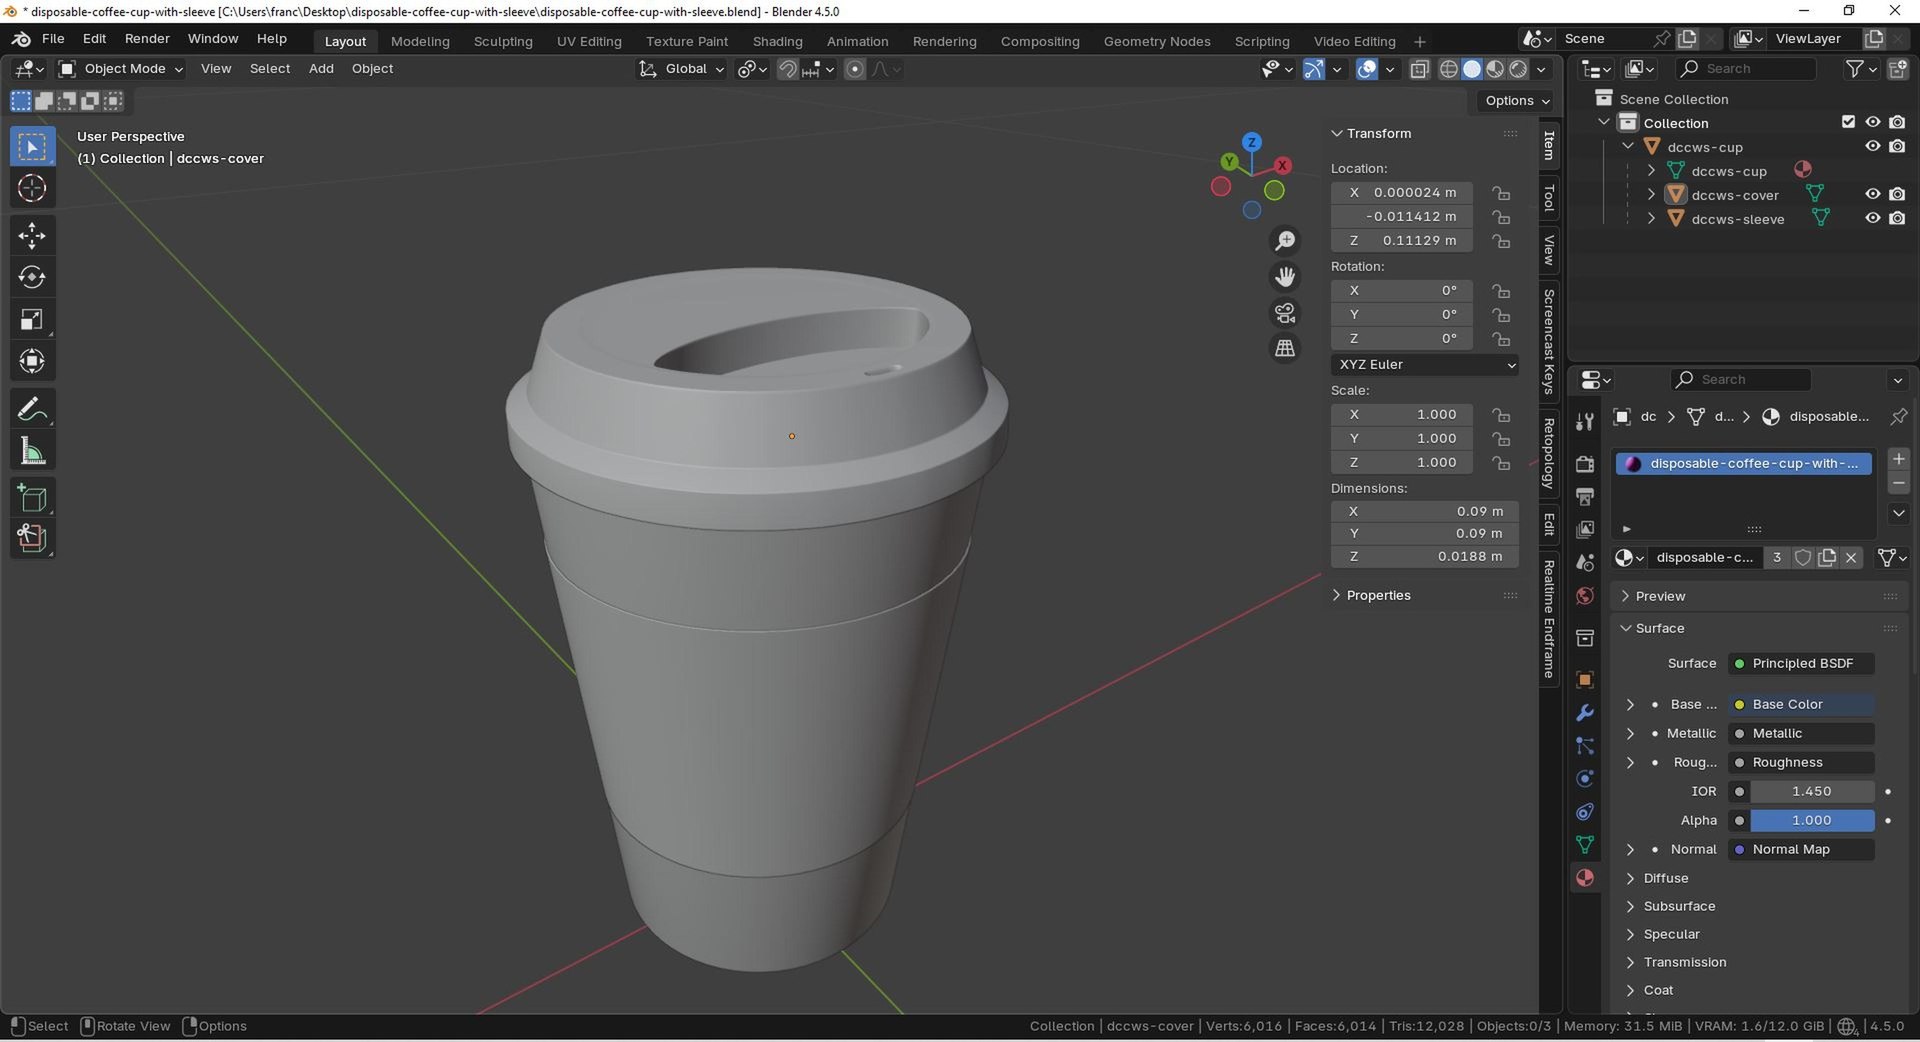Image resolution: width=1920 pixels, height=1042 pixels.
Task: Disable dccws-sleeve render camera icon
Action: tap(1897, 218)
